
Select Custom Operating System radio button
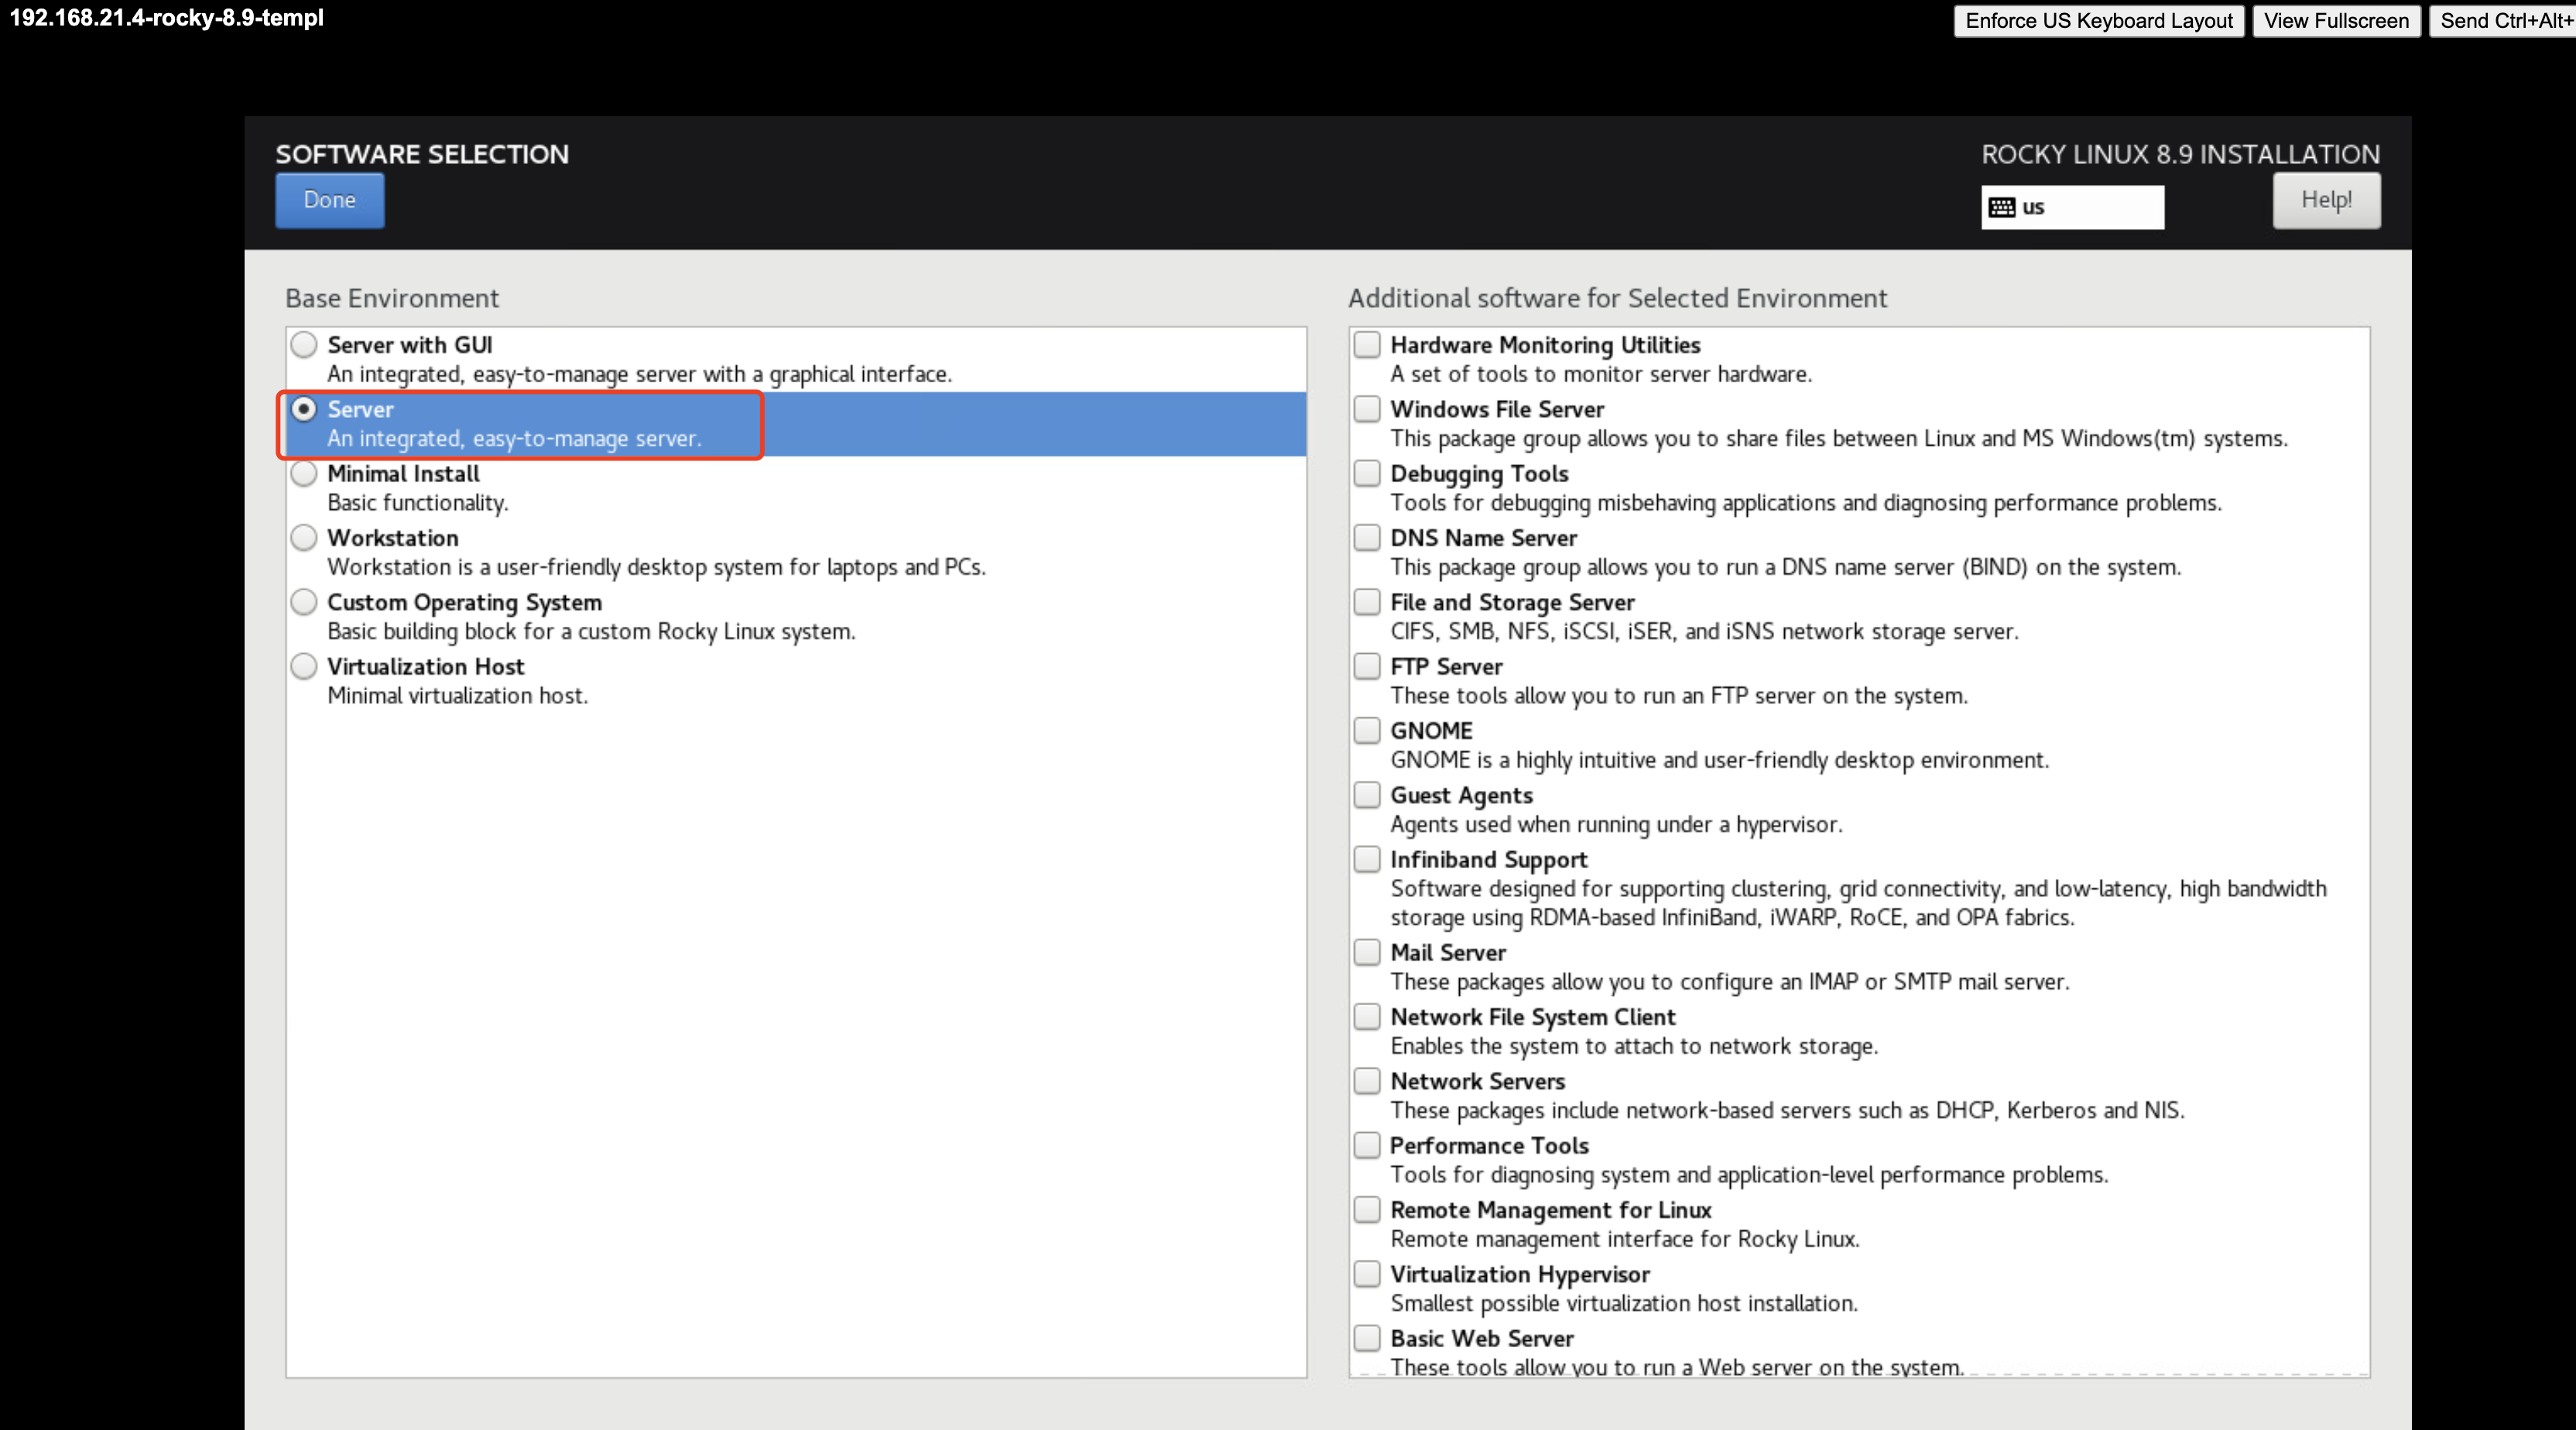click(304, 602)
